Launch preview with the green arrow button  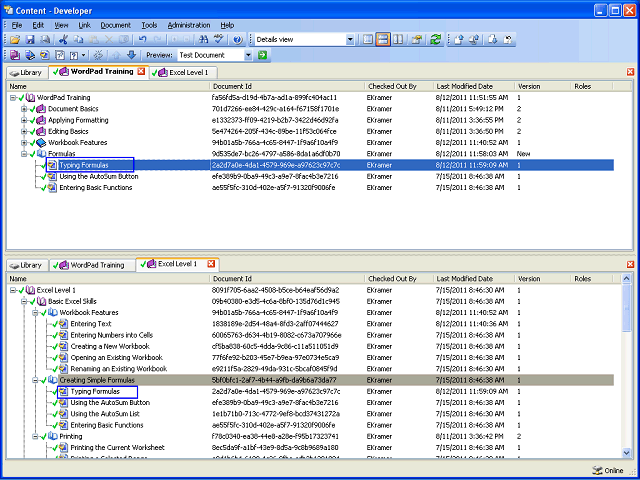coord(262,55)
